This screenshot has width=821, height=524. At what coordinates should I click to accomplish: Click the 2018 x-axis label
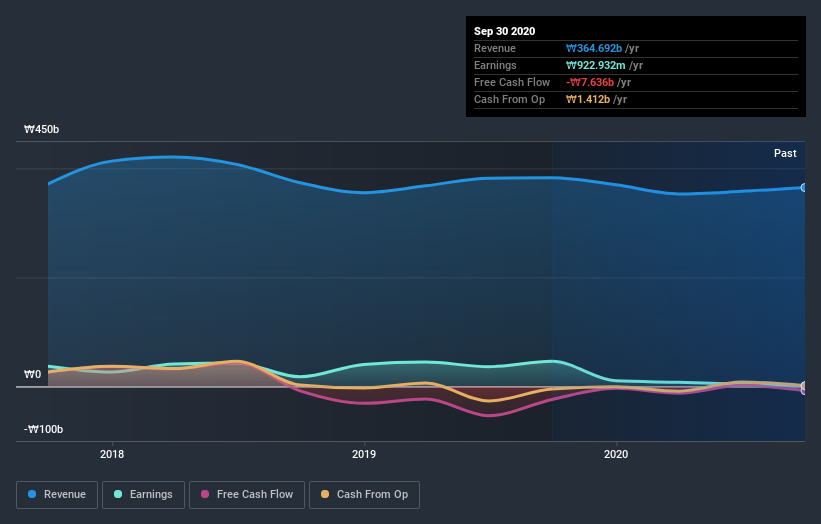pos(112,454)
